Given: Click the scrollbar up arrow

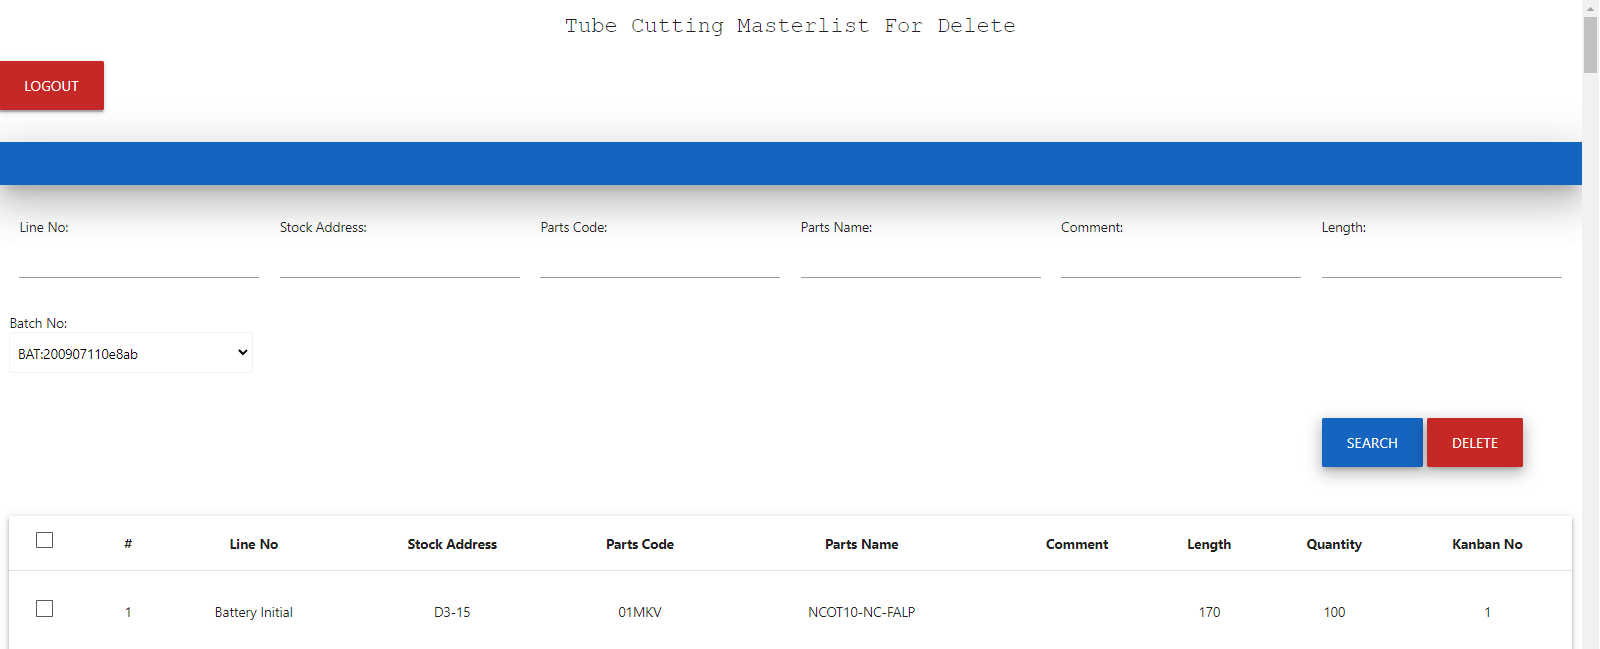Looking at the screenshot, I should point(1590,8).
